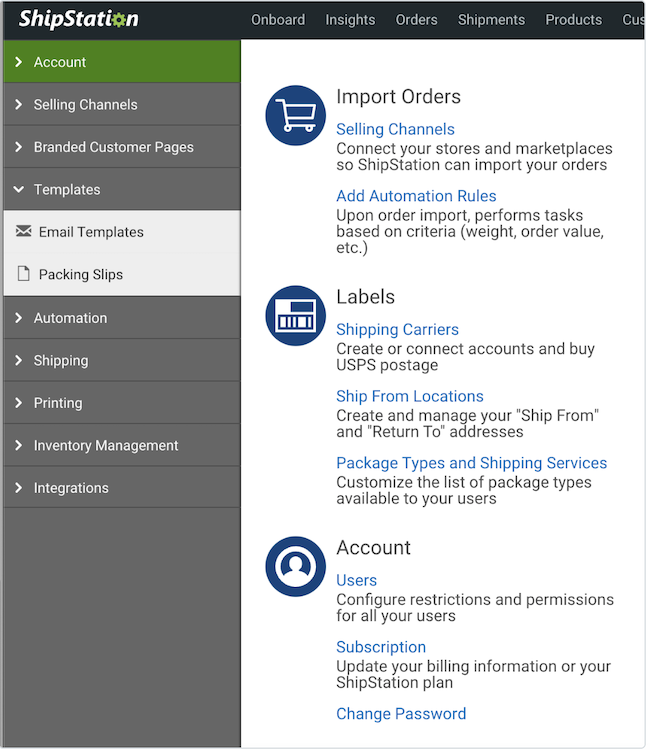Click the Templates sidebar label

point(67,190)
